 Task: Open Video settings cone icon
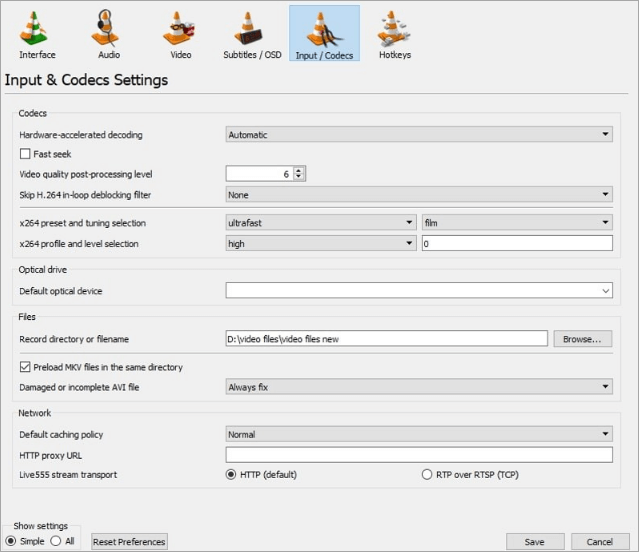[x=179, y=31]
